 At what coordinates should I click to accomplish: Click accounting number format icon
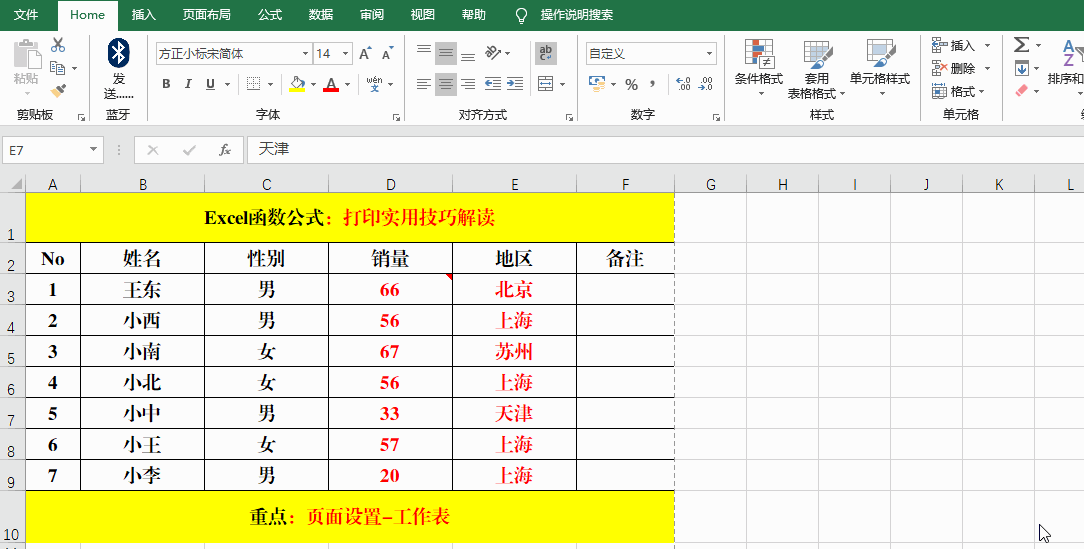tap(597, 84)
